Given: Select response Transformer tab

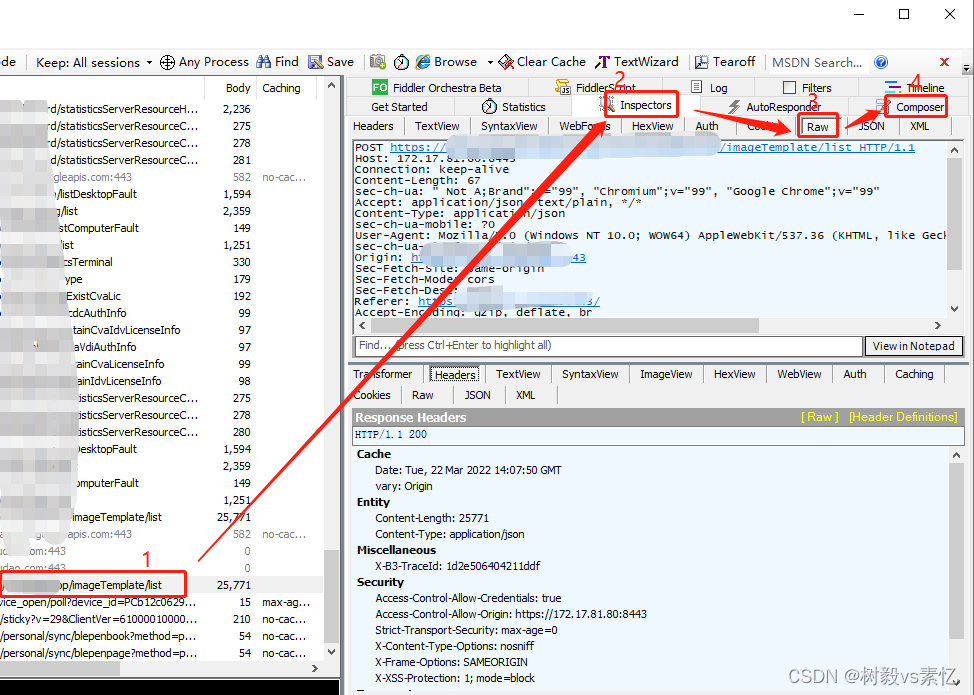Looking at the screenshot, I should [382, 374].
